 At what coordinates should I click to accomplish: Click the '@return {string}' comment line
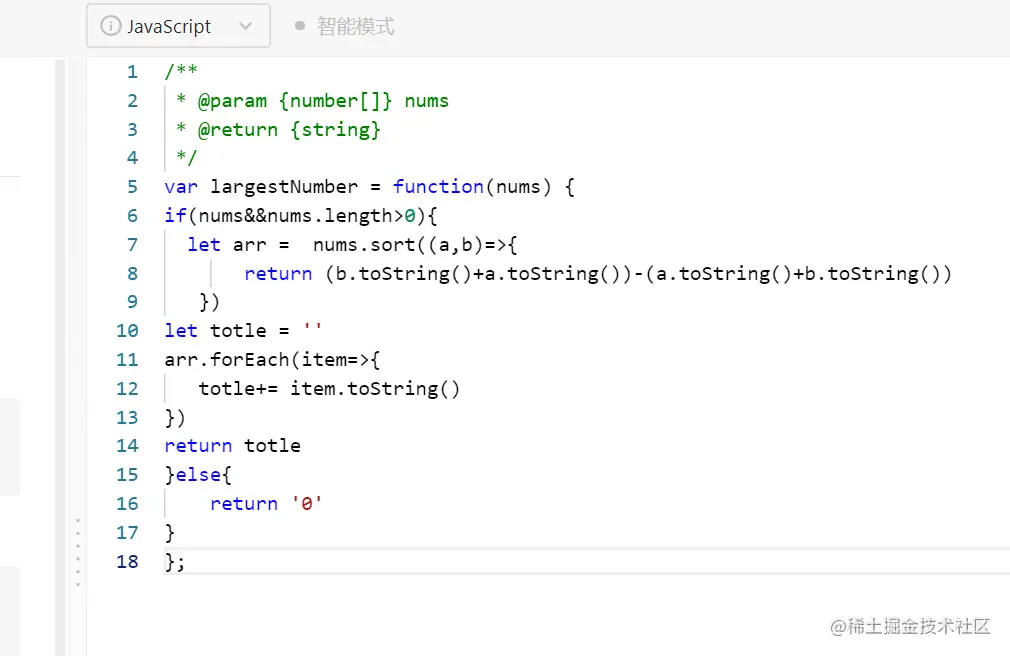(x=289, y=130)
